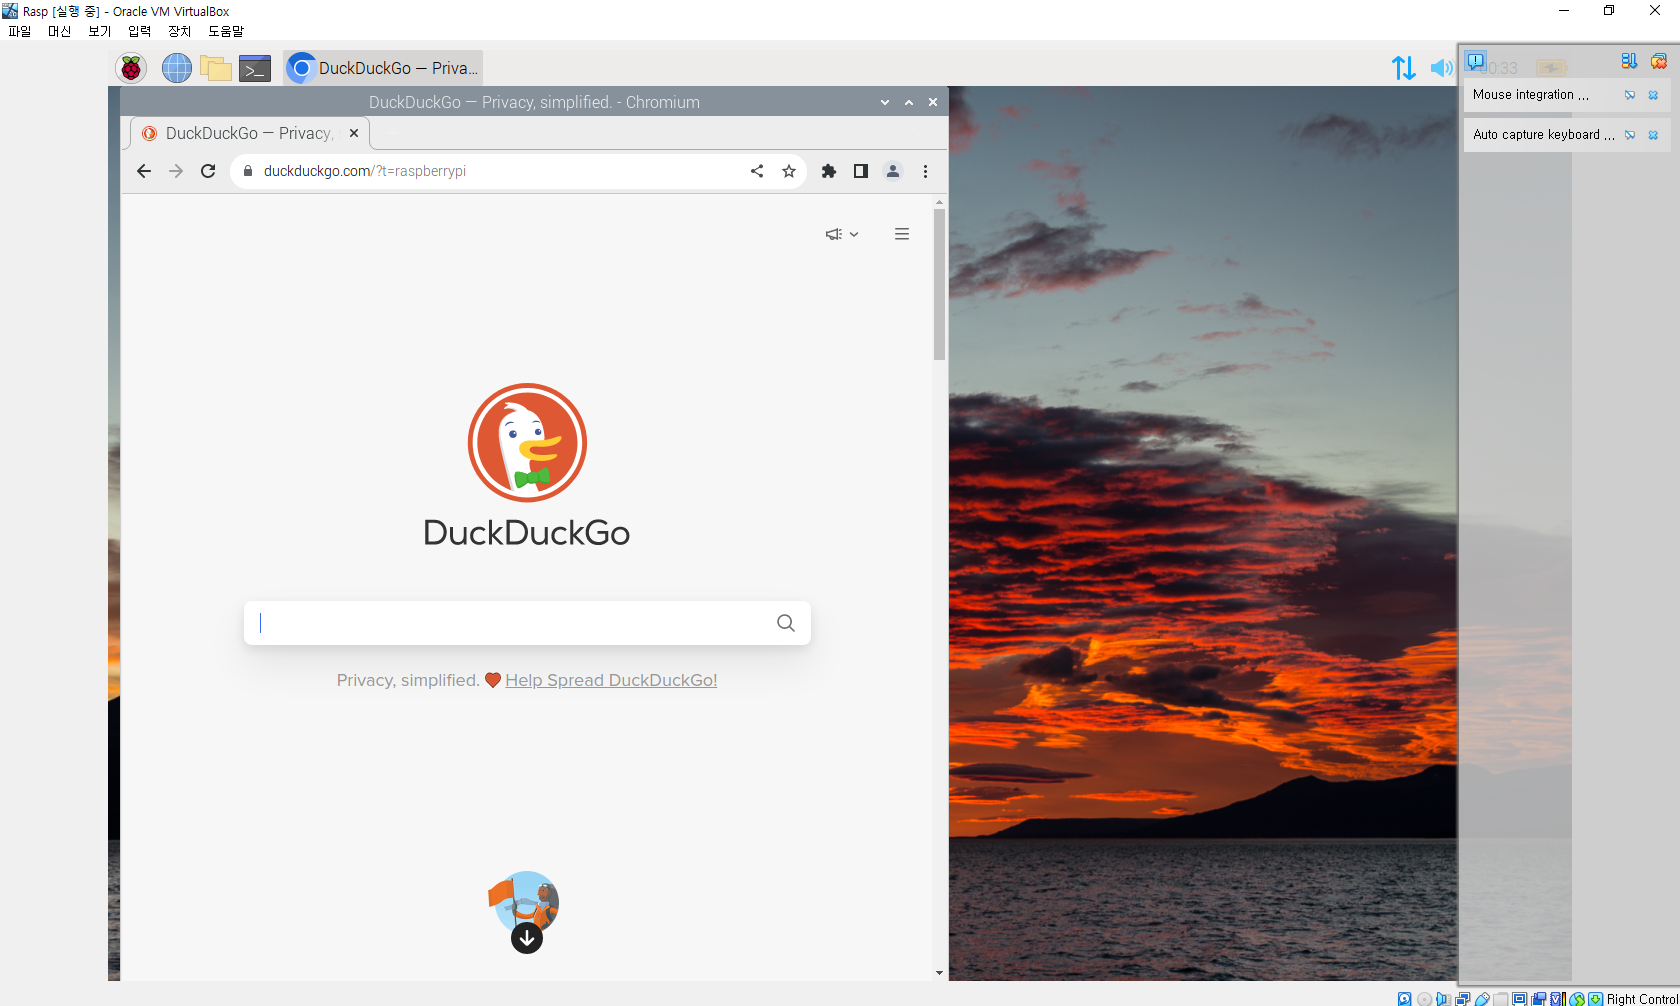
Task: Select the DuckDuckGo Chromium taskbar window button
Action: (383, 68)
